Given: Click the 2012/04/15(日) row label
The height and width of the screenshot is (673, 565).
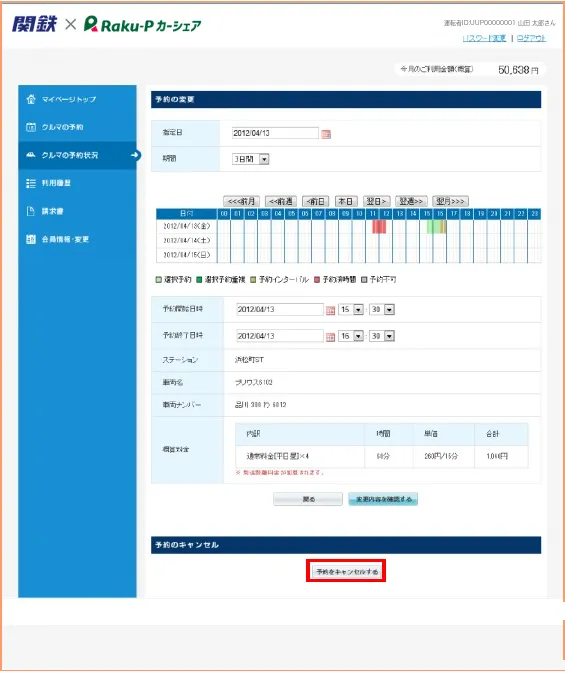Looking at the screenshot, I should pos(187,255).
